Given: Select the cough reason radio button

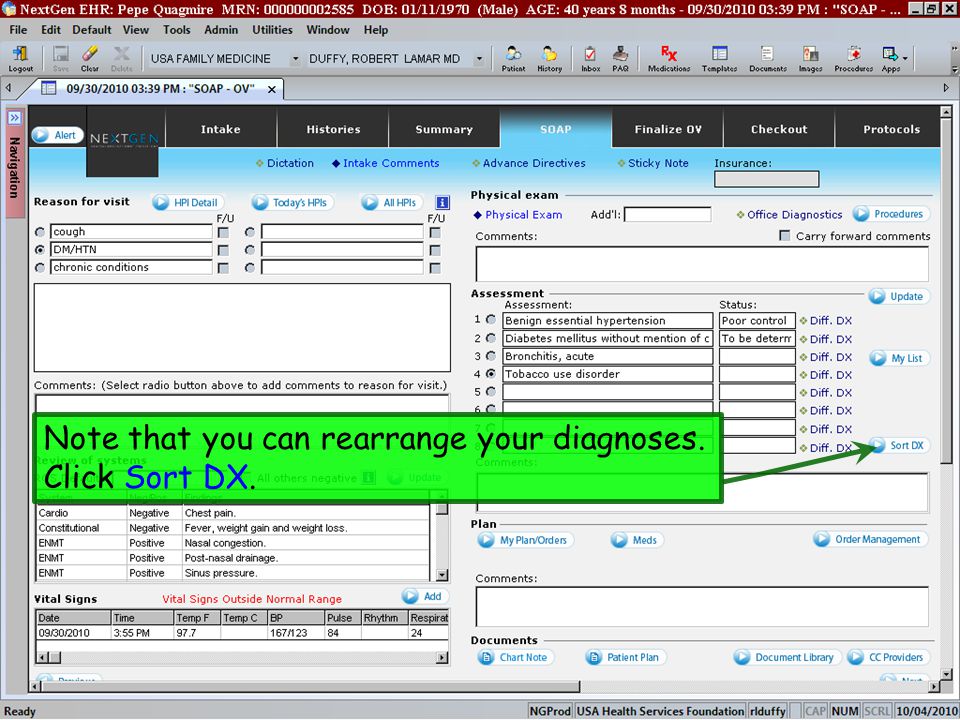Looking at the screenshot, I should point(40,232).
